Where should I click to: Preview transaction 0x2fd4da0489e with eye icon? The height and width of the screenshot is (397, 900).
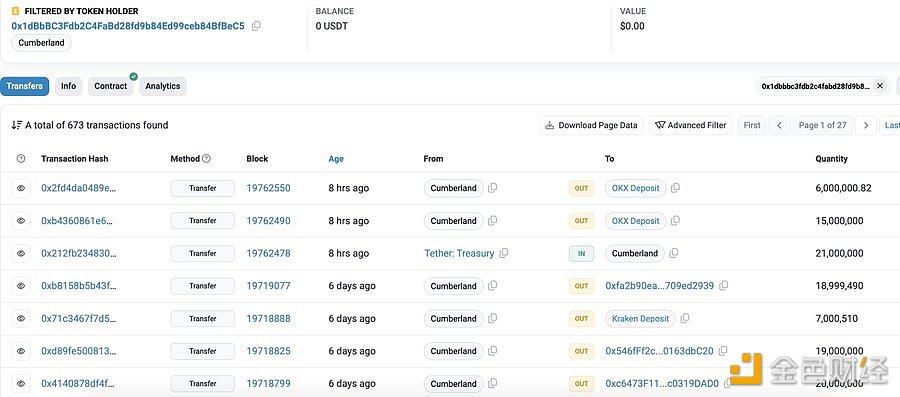(x=21, y=188)
